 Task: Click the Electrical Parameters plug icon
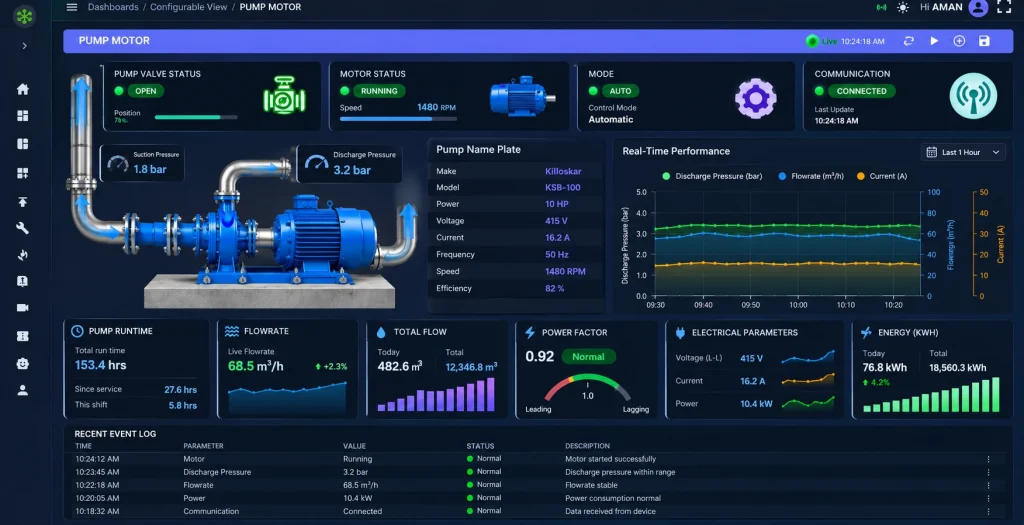point(680,332)
